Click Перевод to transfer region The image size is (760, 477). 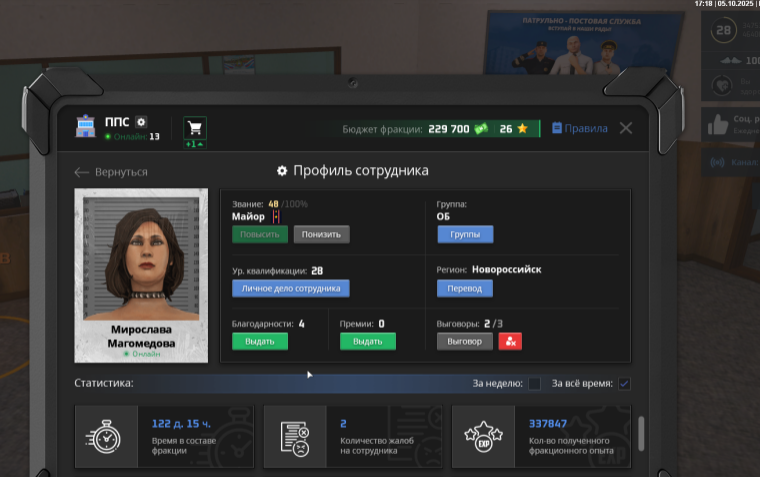coord(464,288)
